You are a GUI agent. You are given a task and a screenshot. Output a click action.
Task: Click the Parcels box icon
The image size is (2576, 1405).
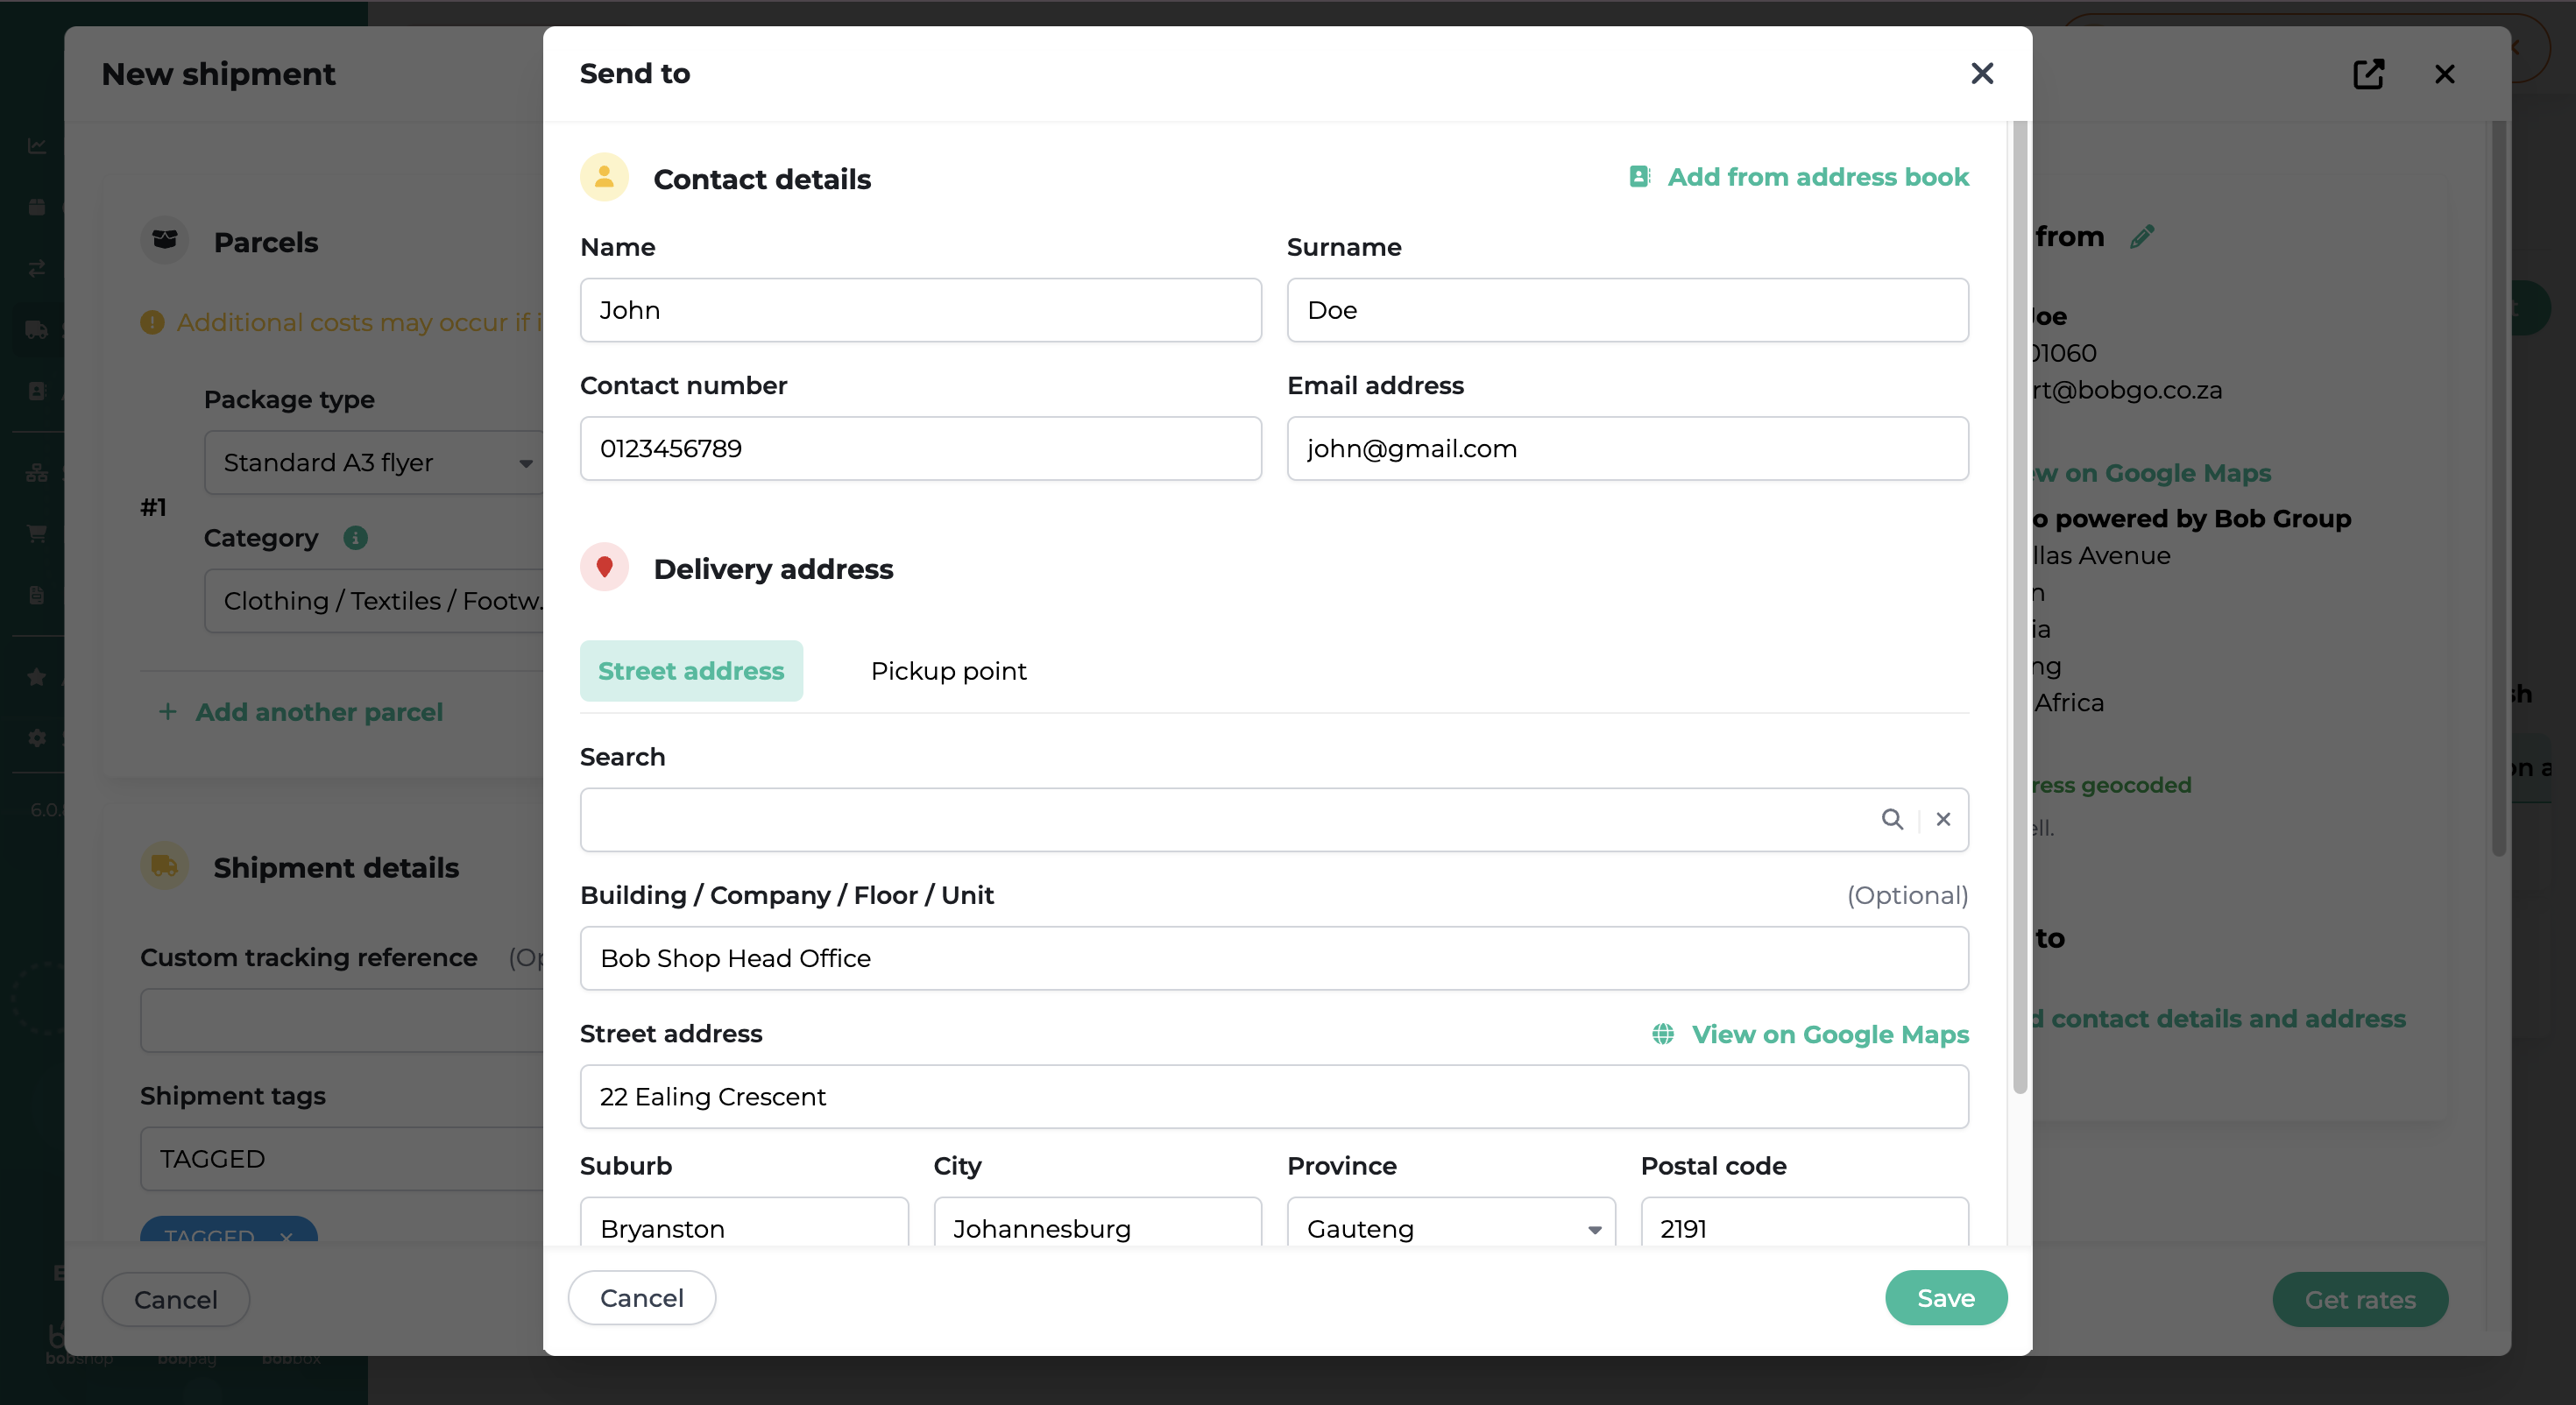point(164,241)
